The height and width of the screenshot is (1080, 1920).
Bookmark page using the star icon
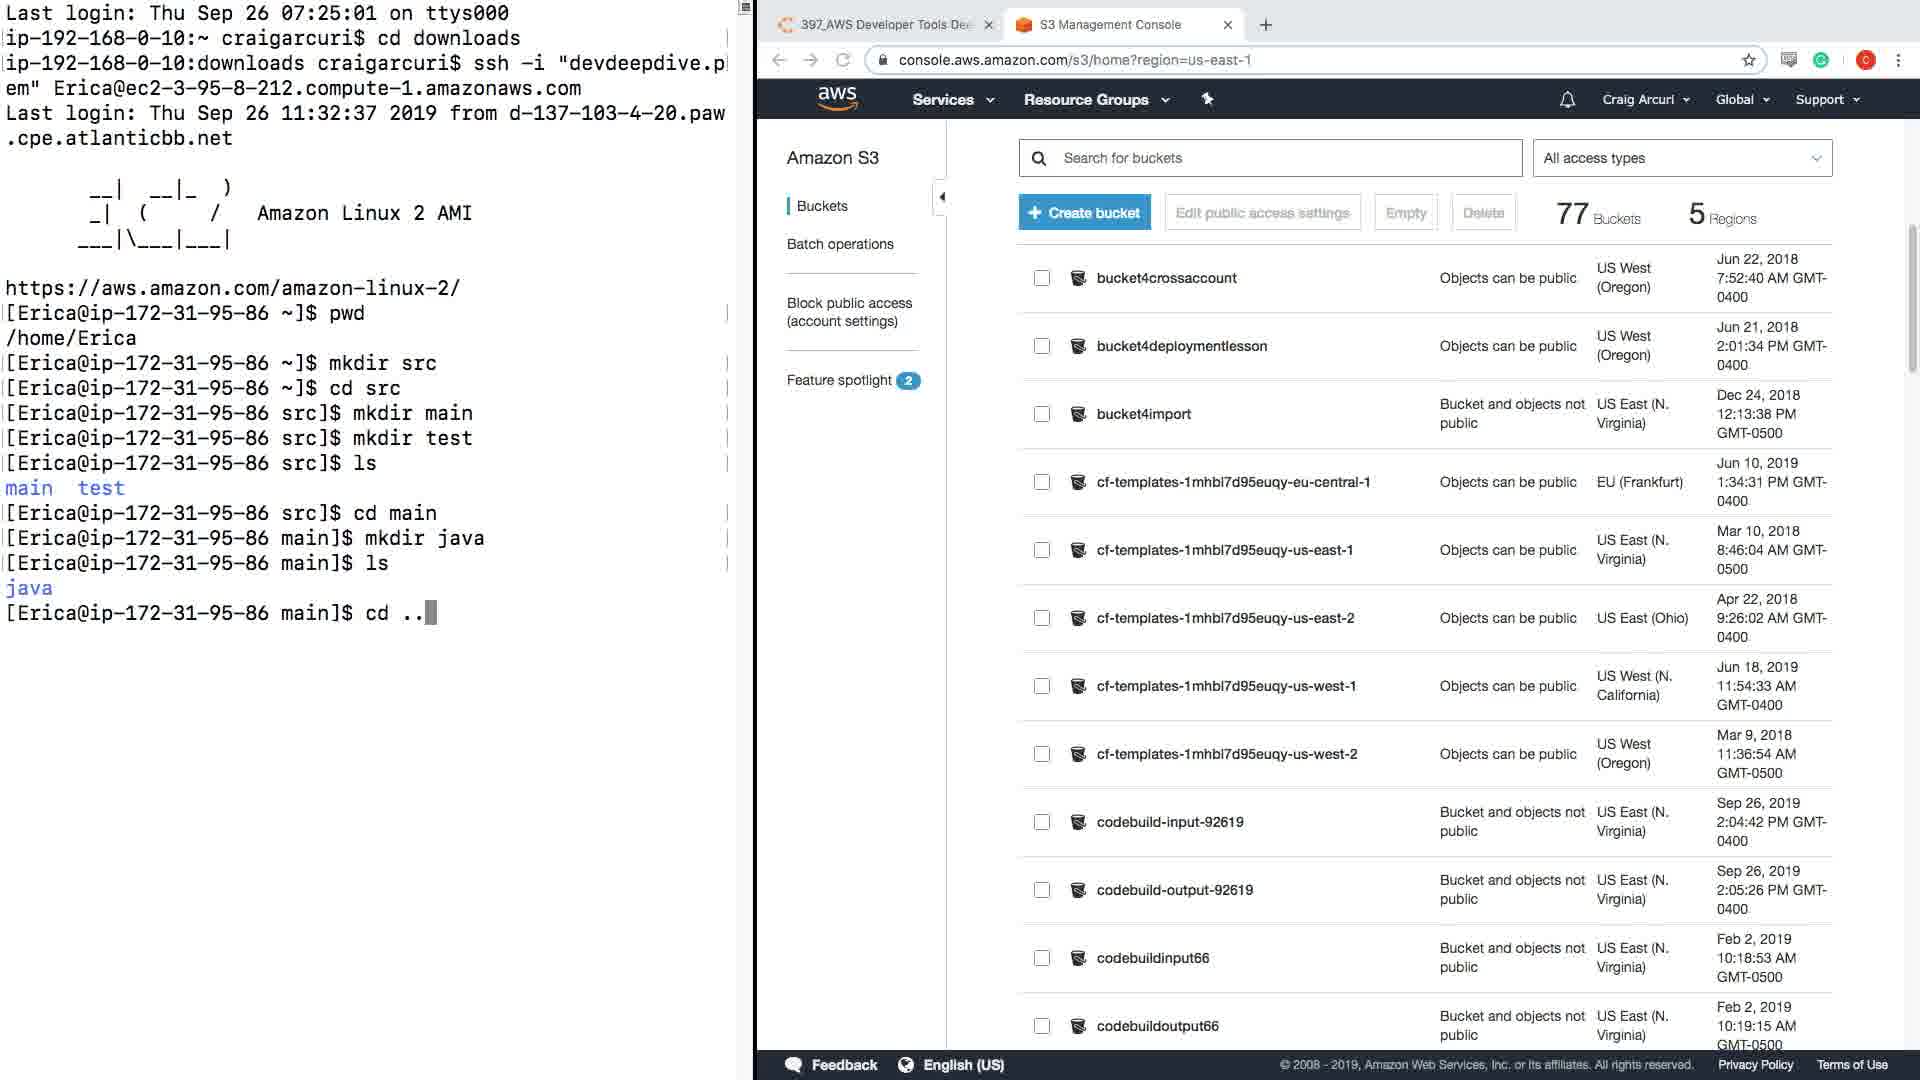click(1748, 60)
